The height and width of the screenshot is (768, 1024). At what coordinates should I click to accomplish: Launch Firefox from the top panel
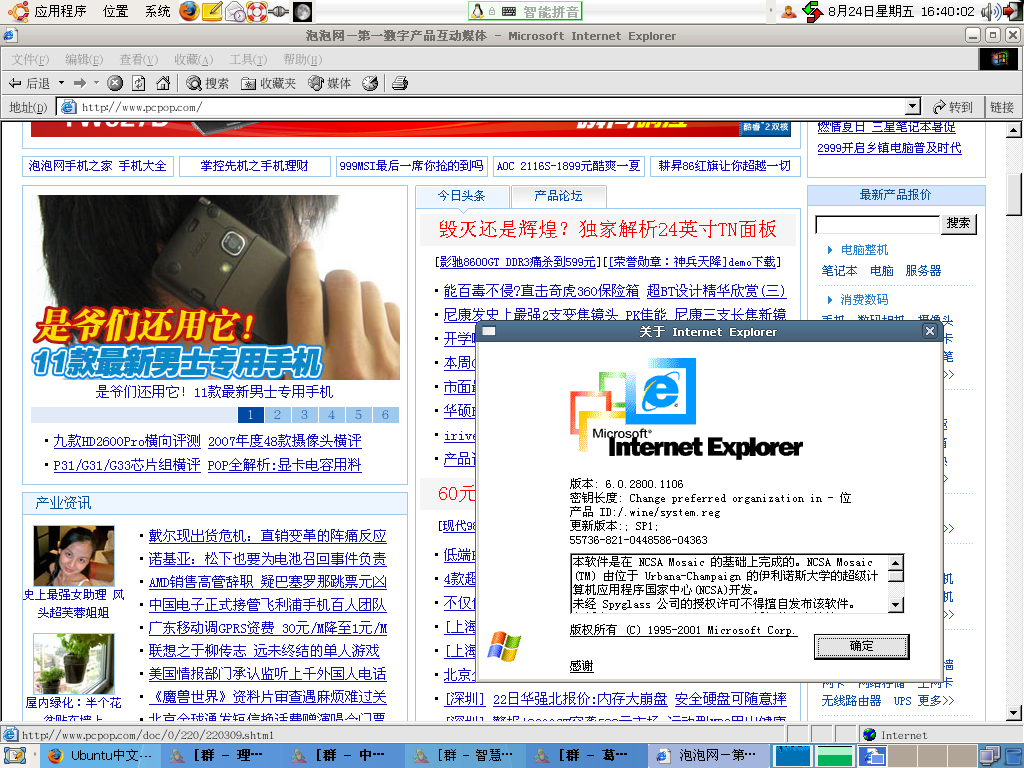point(189,11)
